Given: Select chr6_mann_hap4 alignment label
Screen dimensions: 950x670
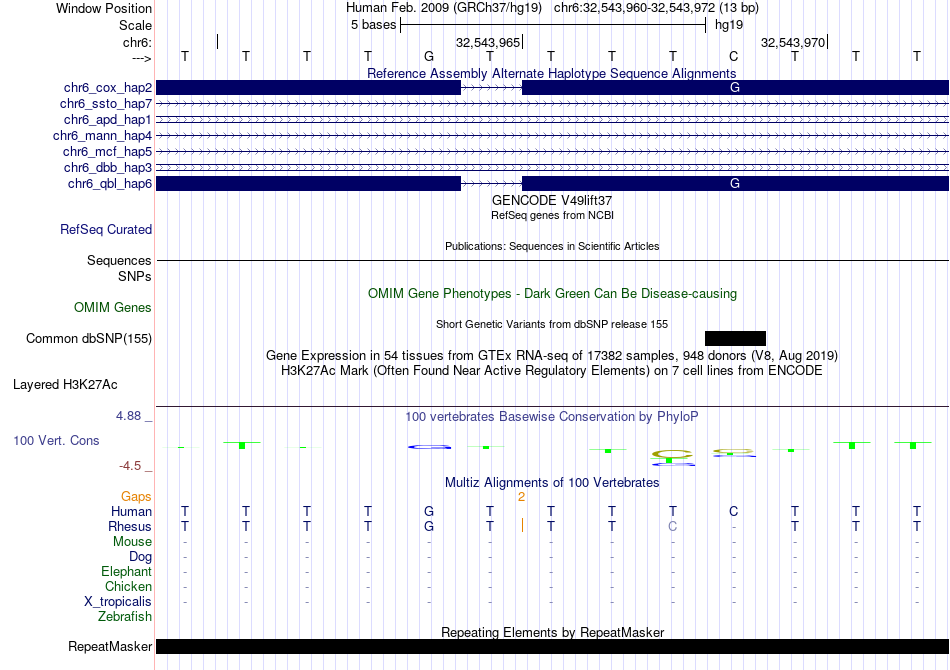Looking at the screenshot, I should tap(102, 136).
